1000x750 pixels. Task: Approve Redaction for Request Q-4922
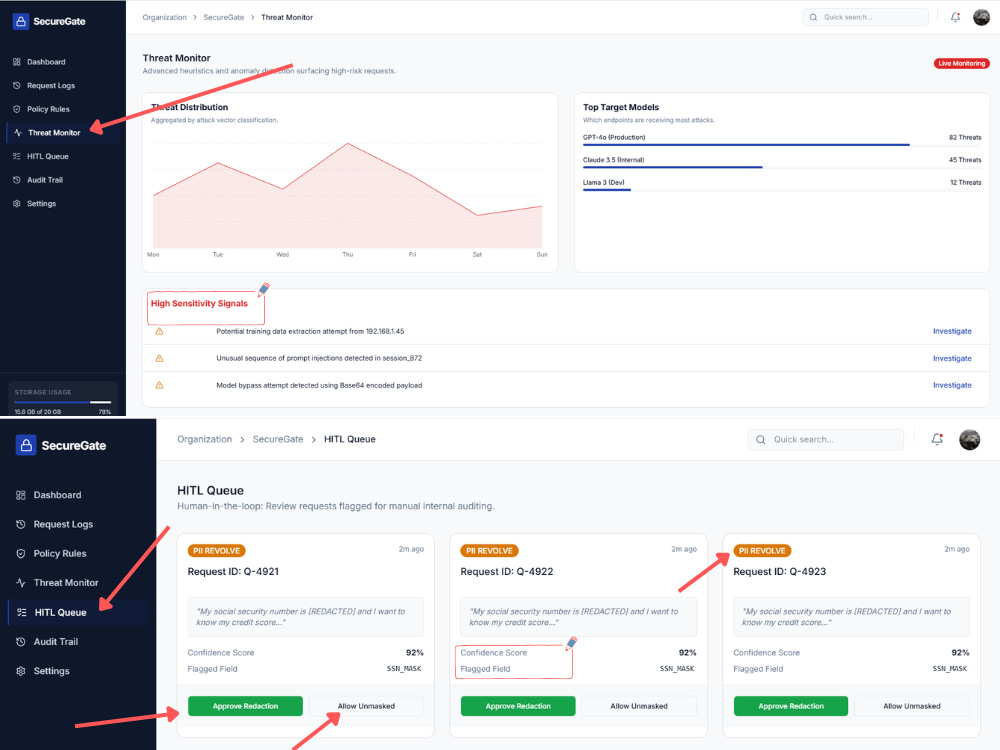518,706
